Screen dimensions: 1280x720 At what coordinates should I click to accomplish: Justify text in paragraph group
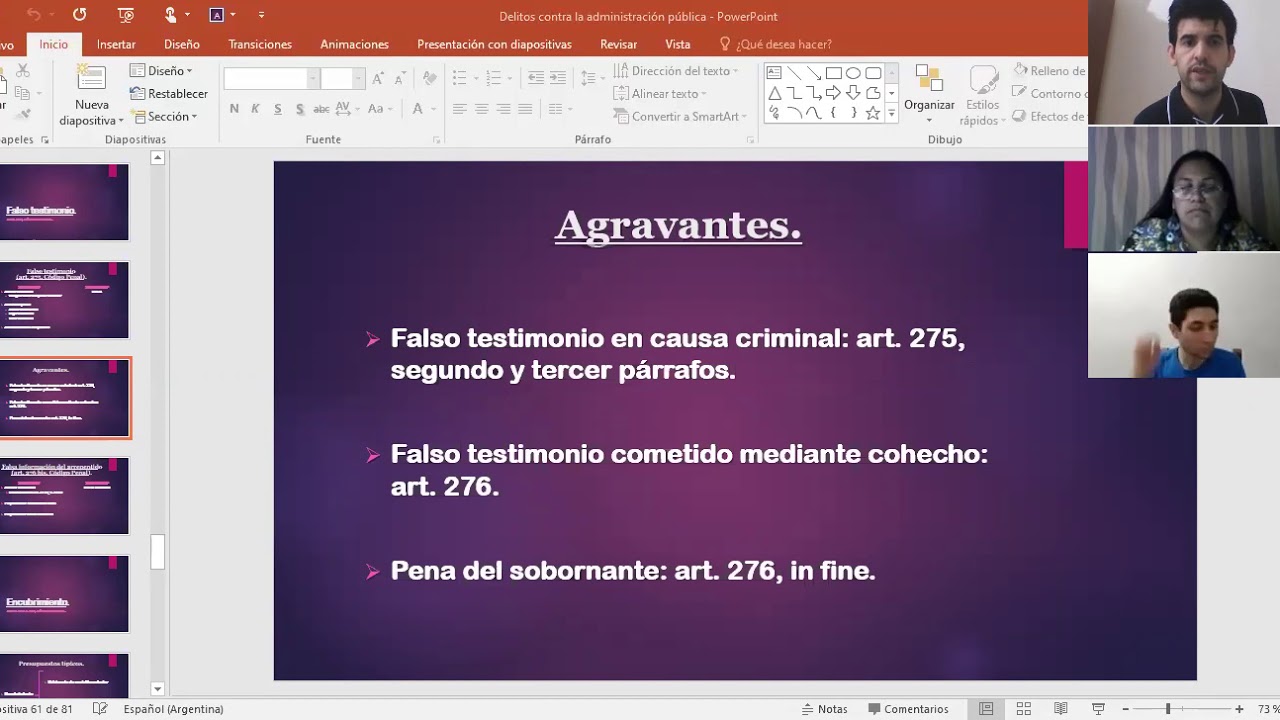point(525,109)
